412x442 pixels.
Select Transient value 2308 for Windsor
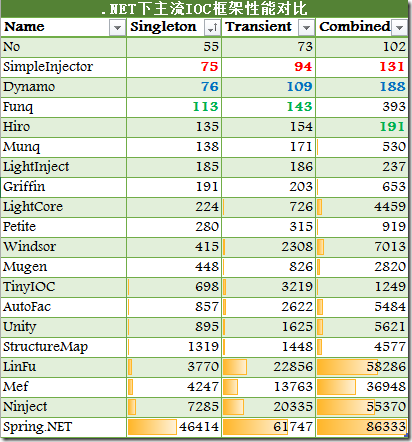(297, 247)
